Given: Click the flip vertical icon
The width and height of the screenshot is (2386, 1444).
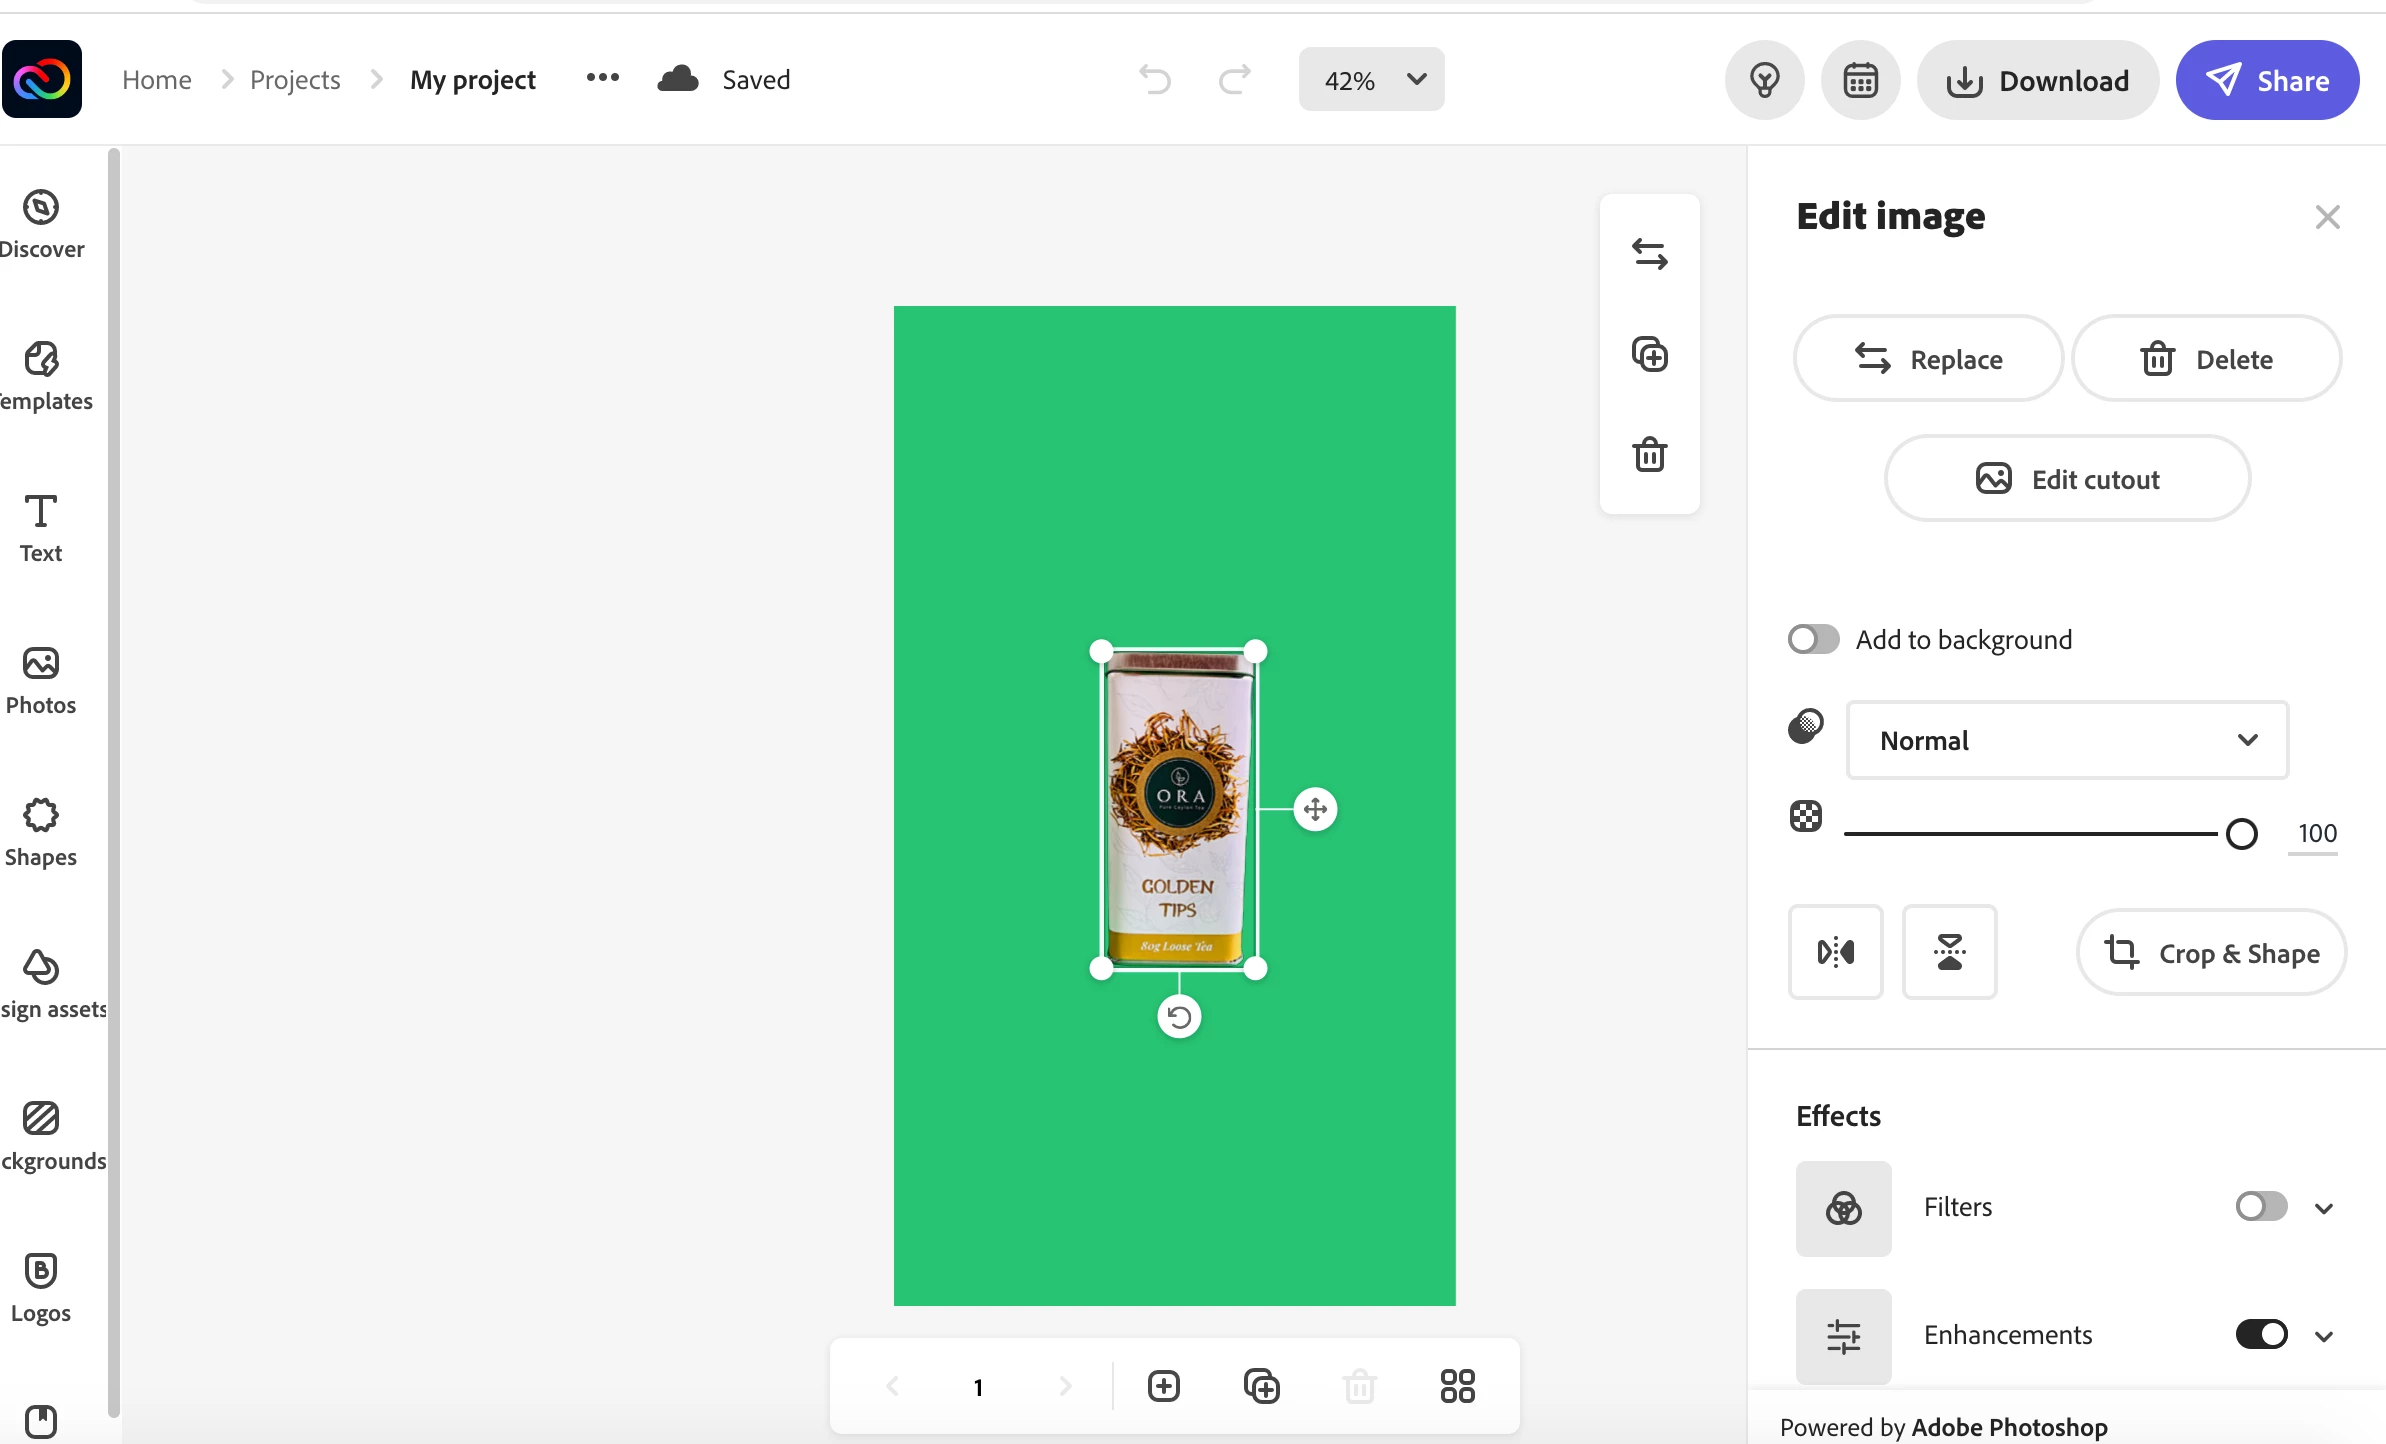Looking at the screenshot, I should point(1948,952).
